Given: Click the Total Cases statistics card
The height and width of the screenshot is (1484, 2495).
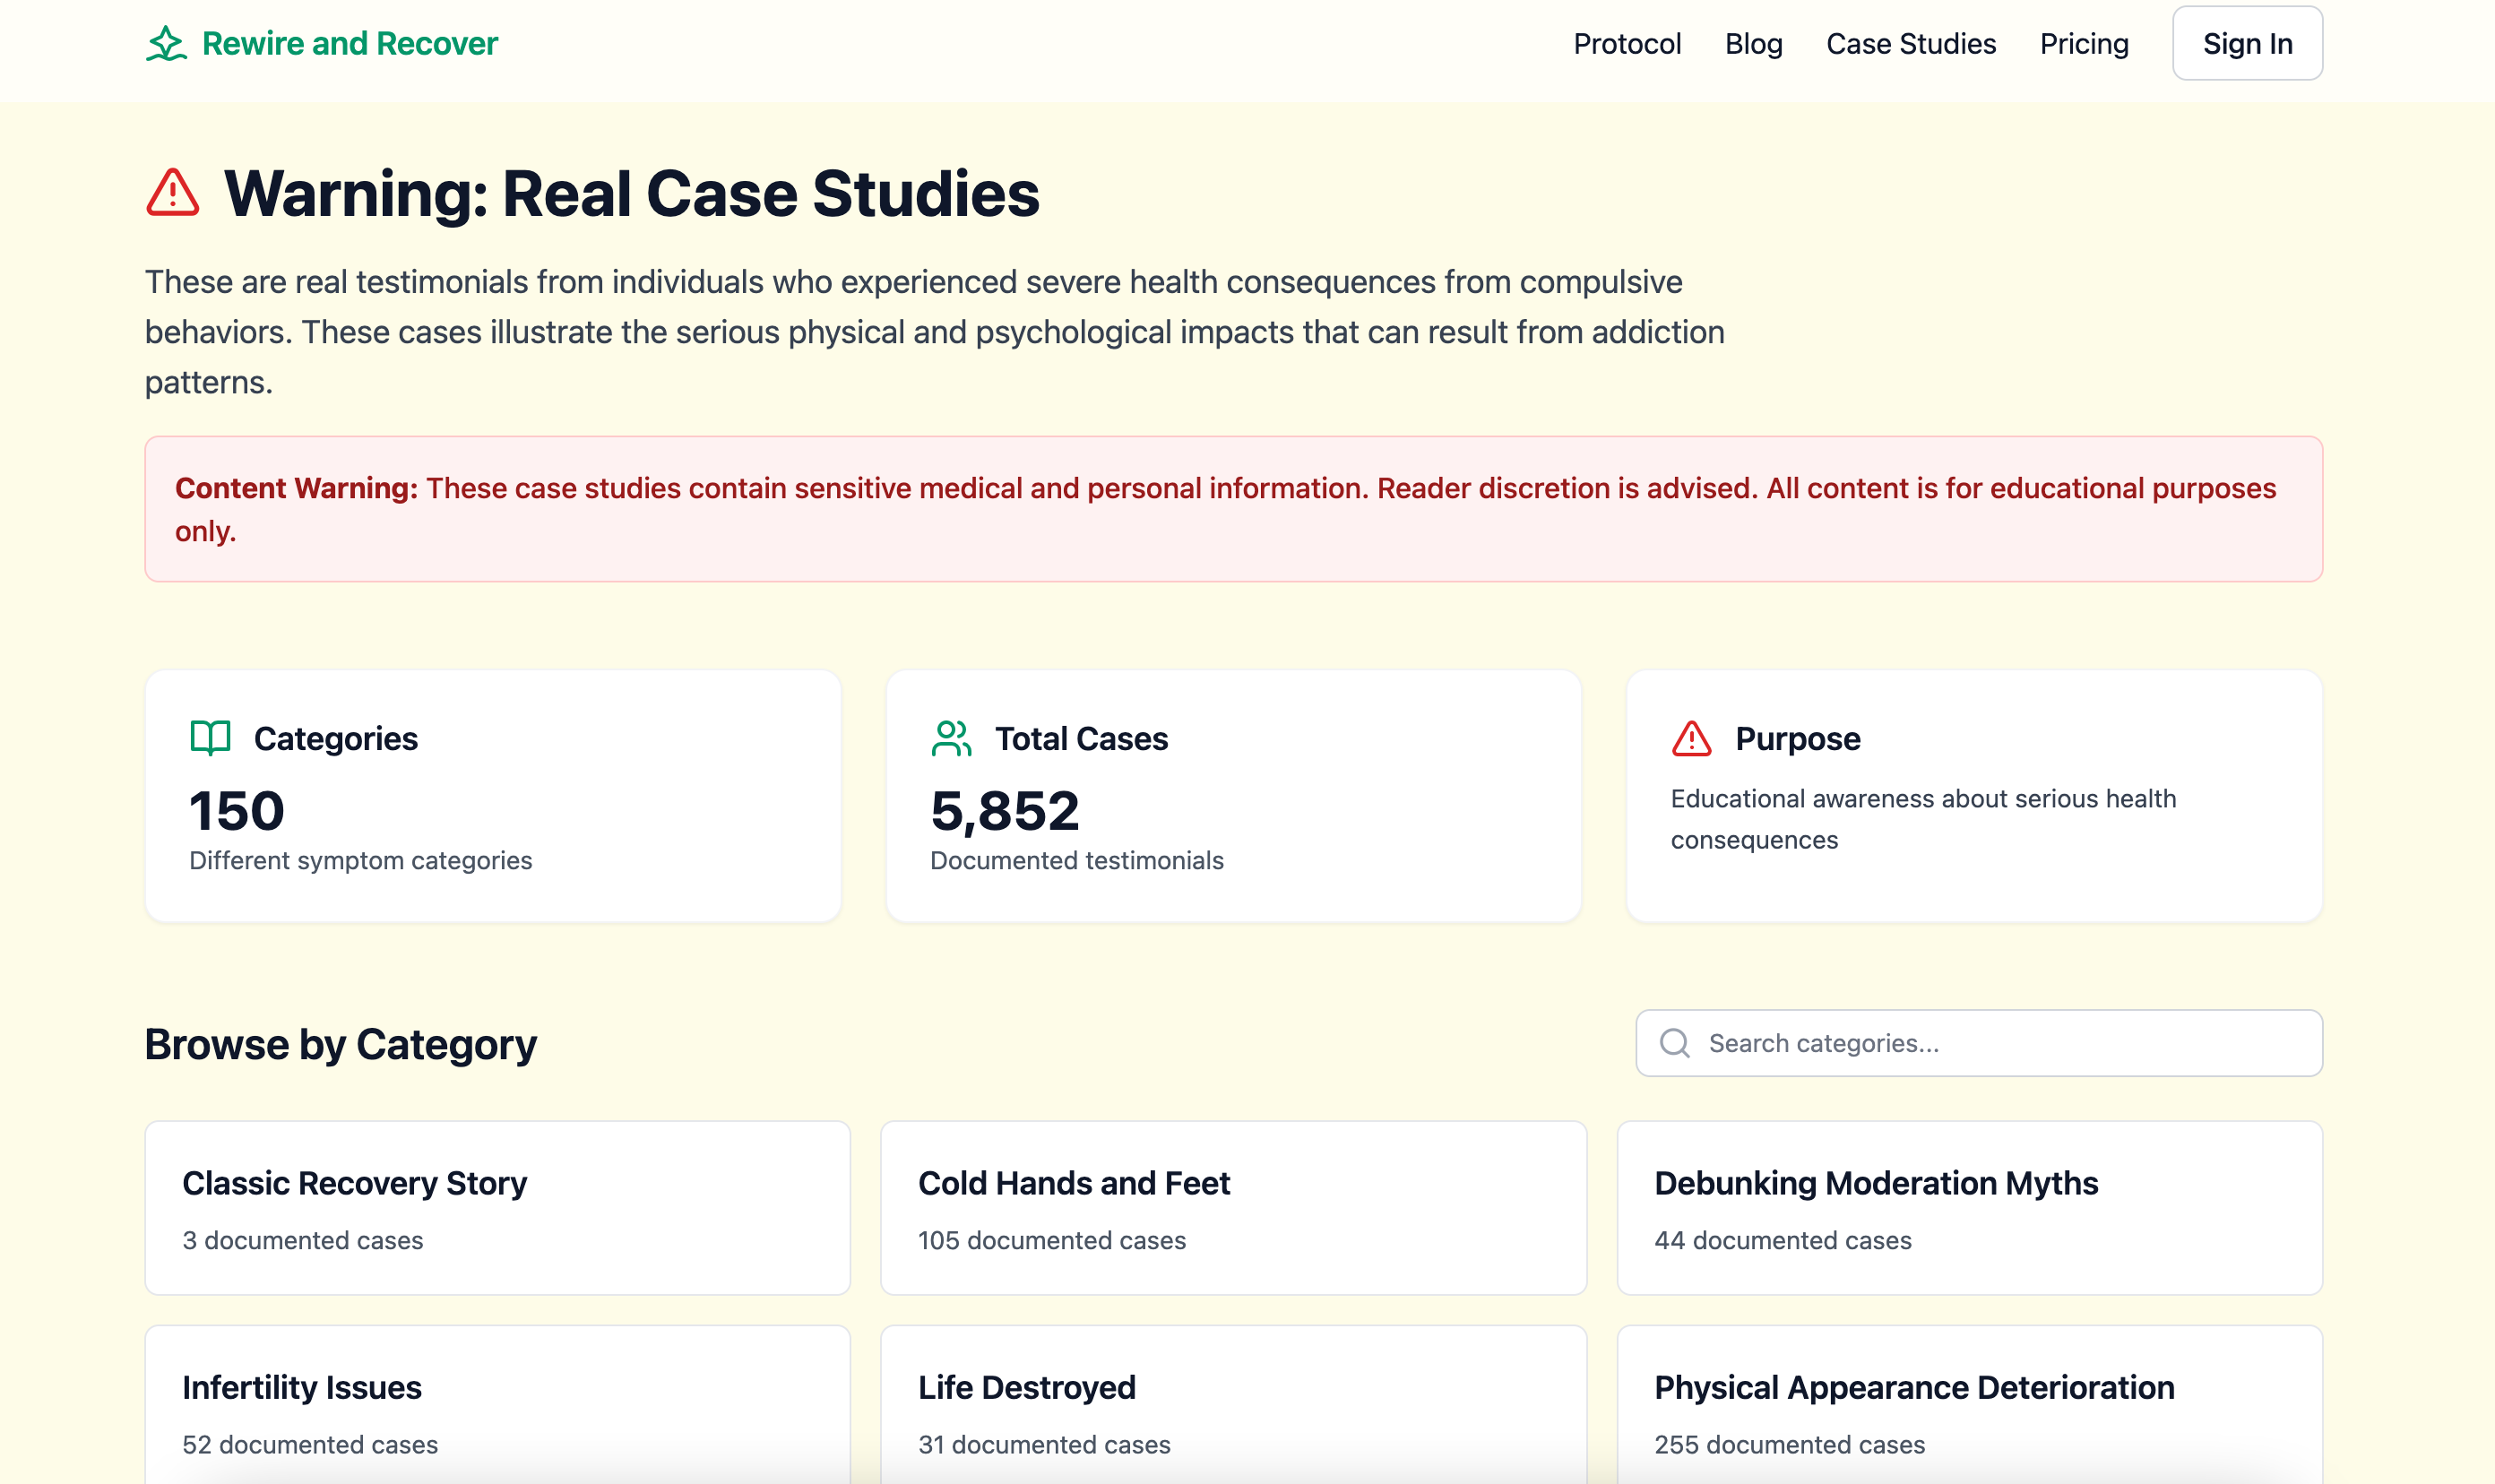Looking at the screenshot, I should [1232, 795].
